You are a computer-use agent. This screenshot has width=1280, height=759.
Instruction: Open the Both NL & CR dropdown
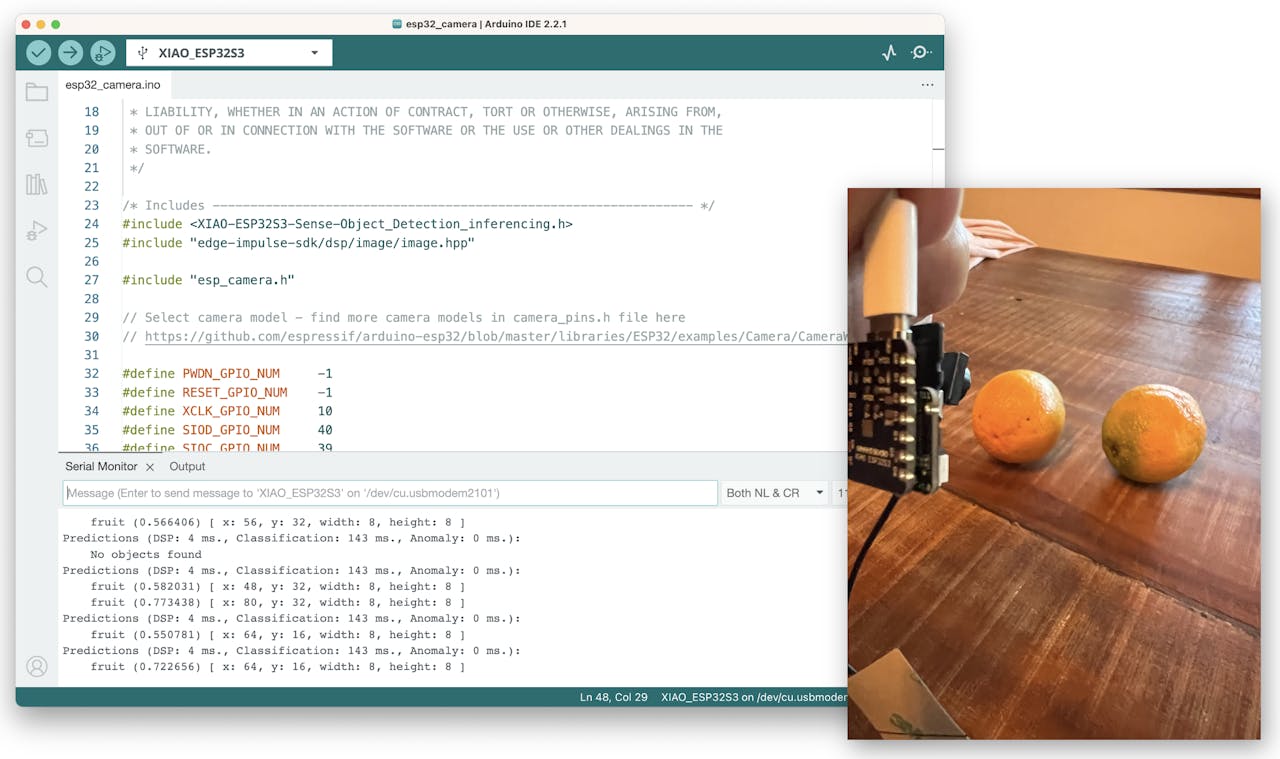point(774,493)
